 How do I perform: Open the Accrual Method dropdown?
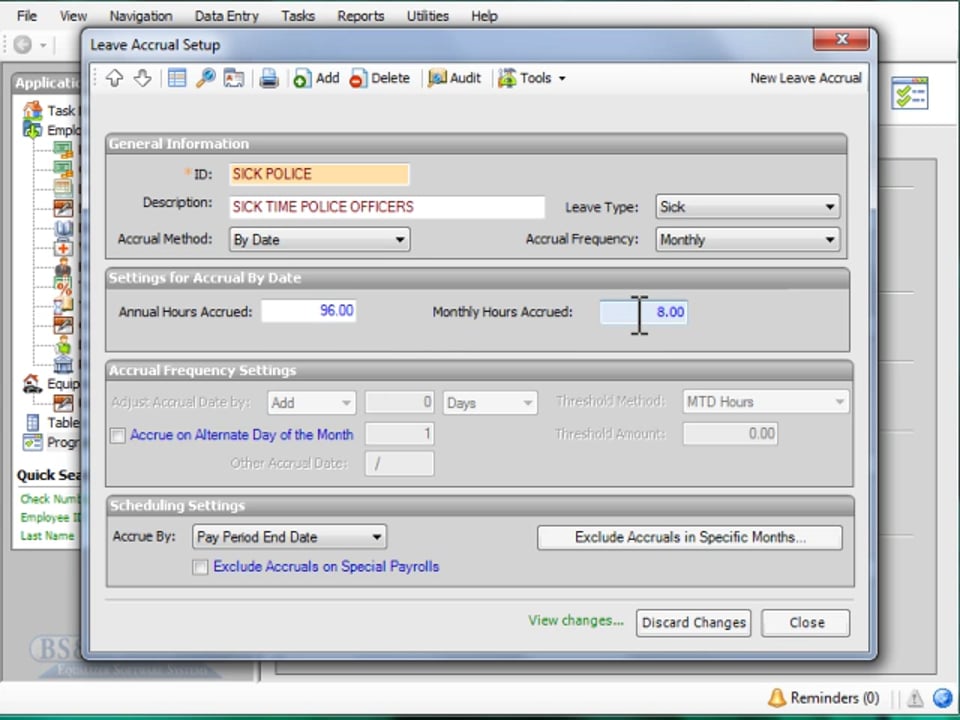point(320,239)
